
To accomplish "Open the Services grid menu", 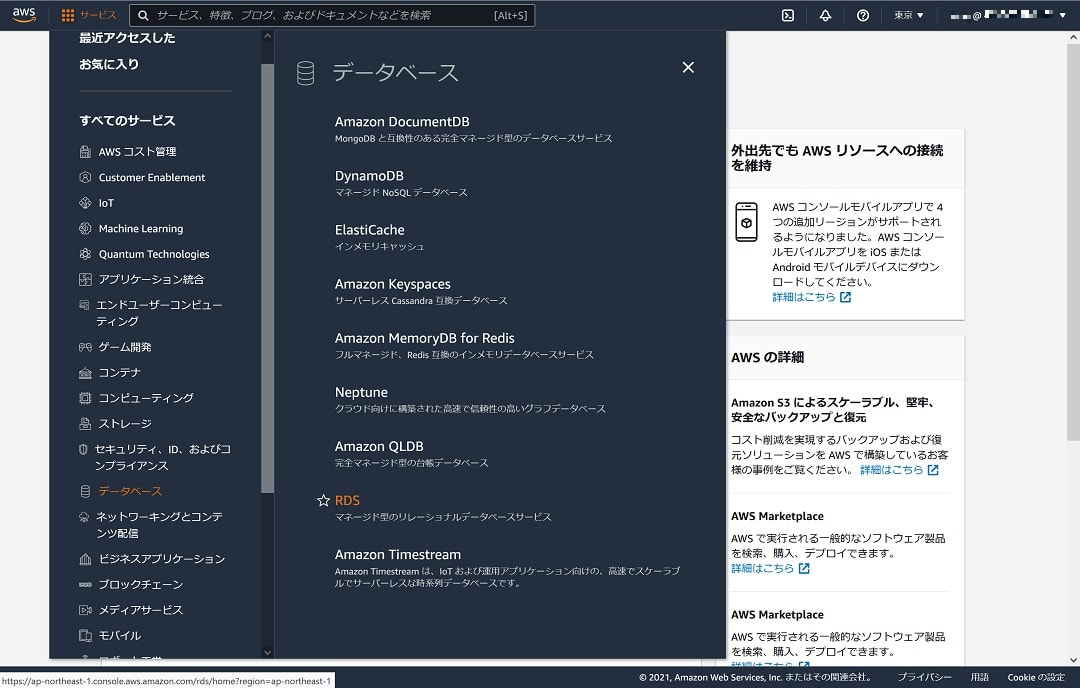I will 89,15.
